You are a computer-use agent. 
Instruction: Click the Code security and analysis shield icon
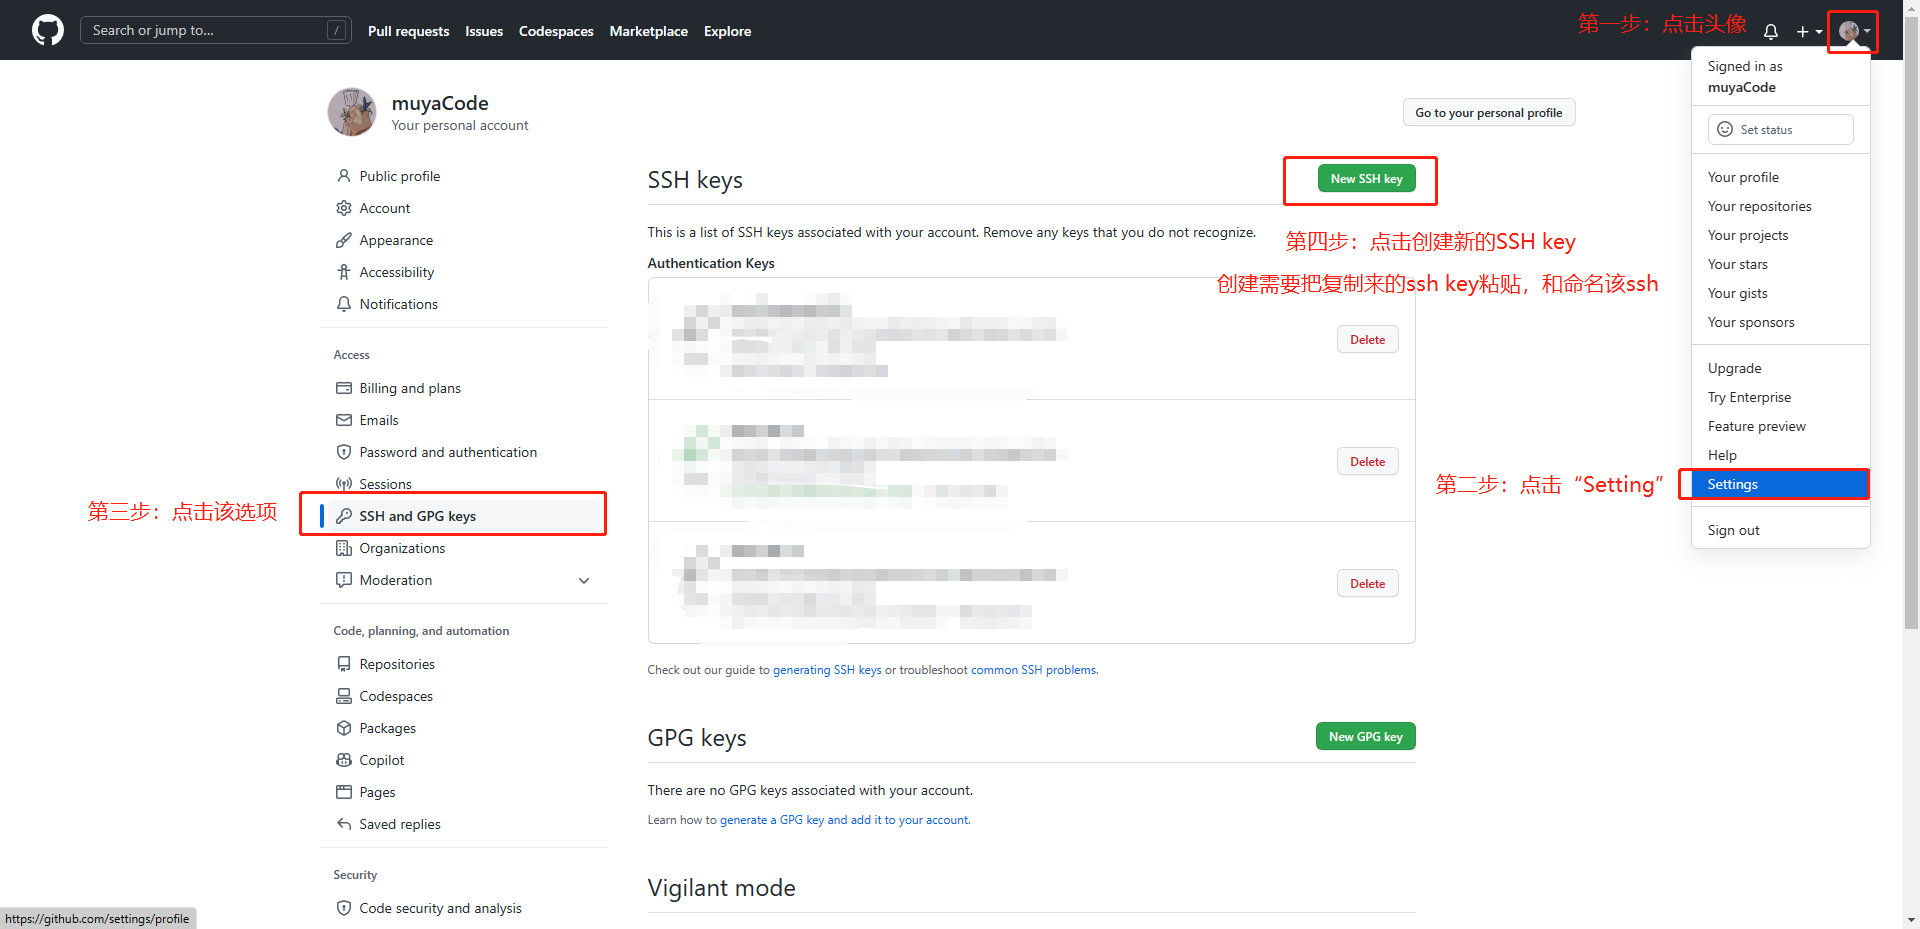(x=344, y=908)
